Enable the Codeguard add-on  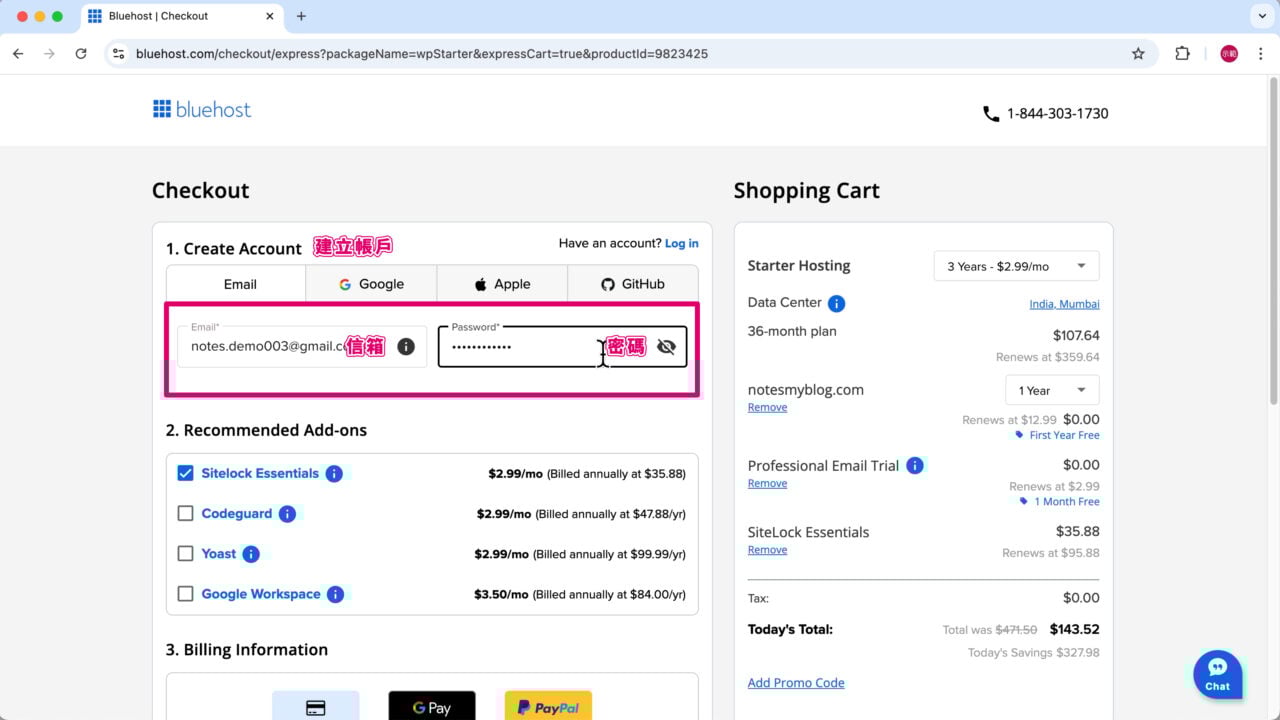click(x=185, y=513)
